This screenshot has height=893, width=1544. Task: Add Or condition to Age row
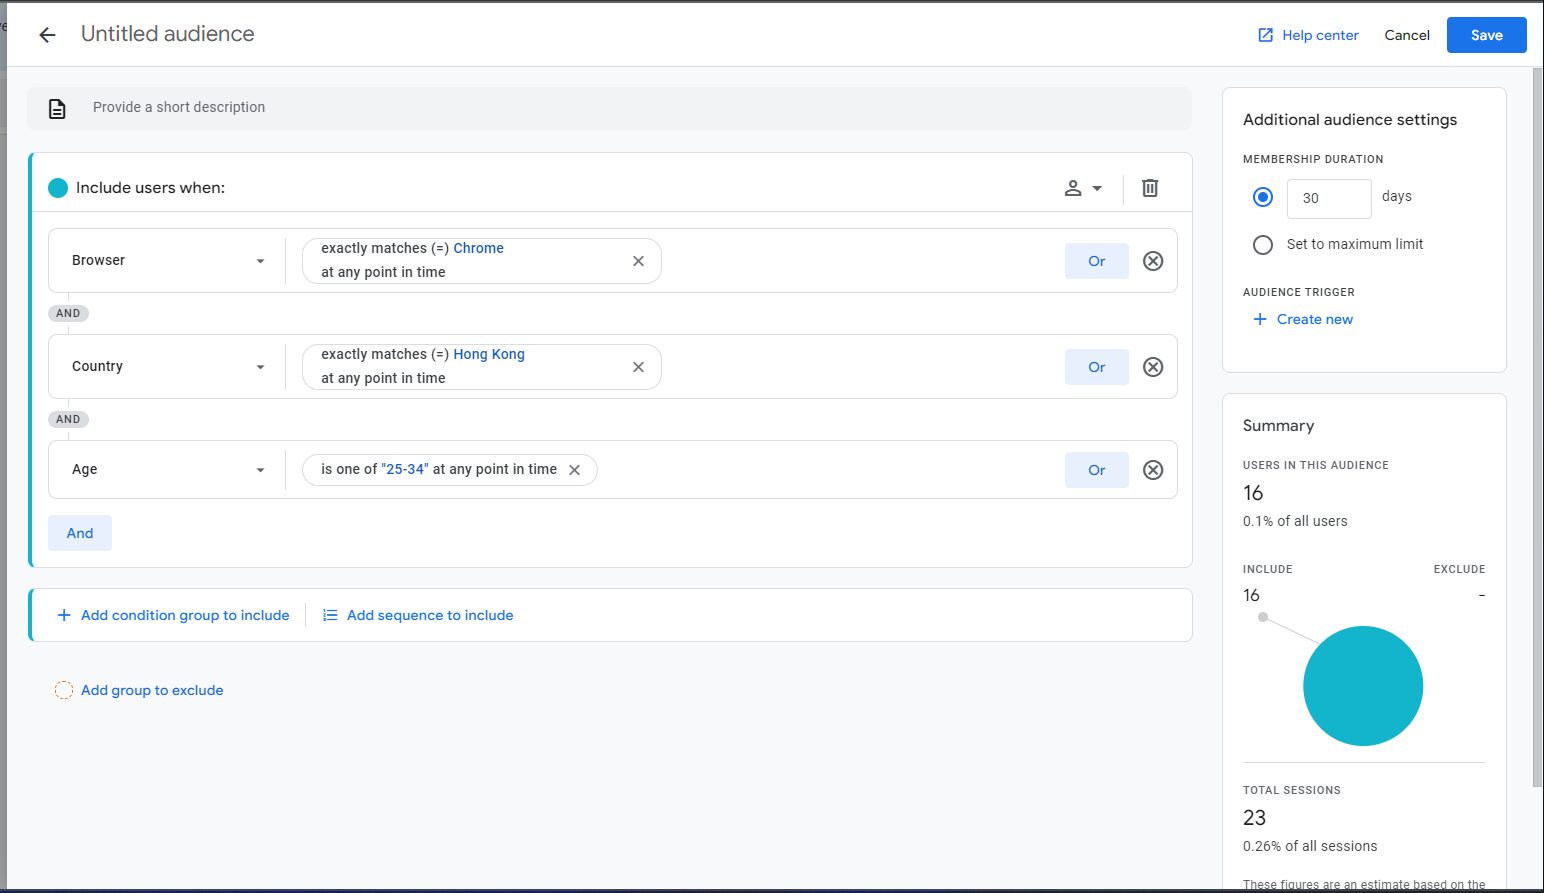pos(1096,470)
